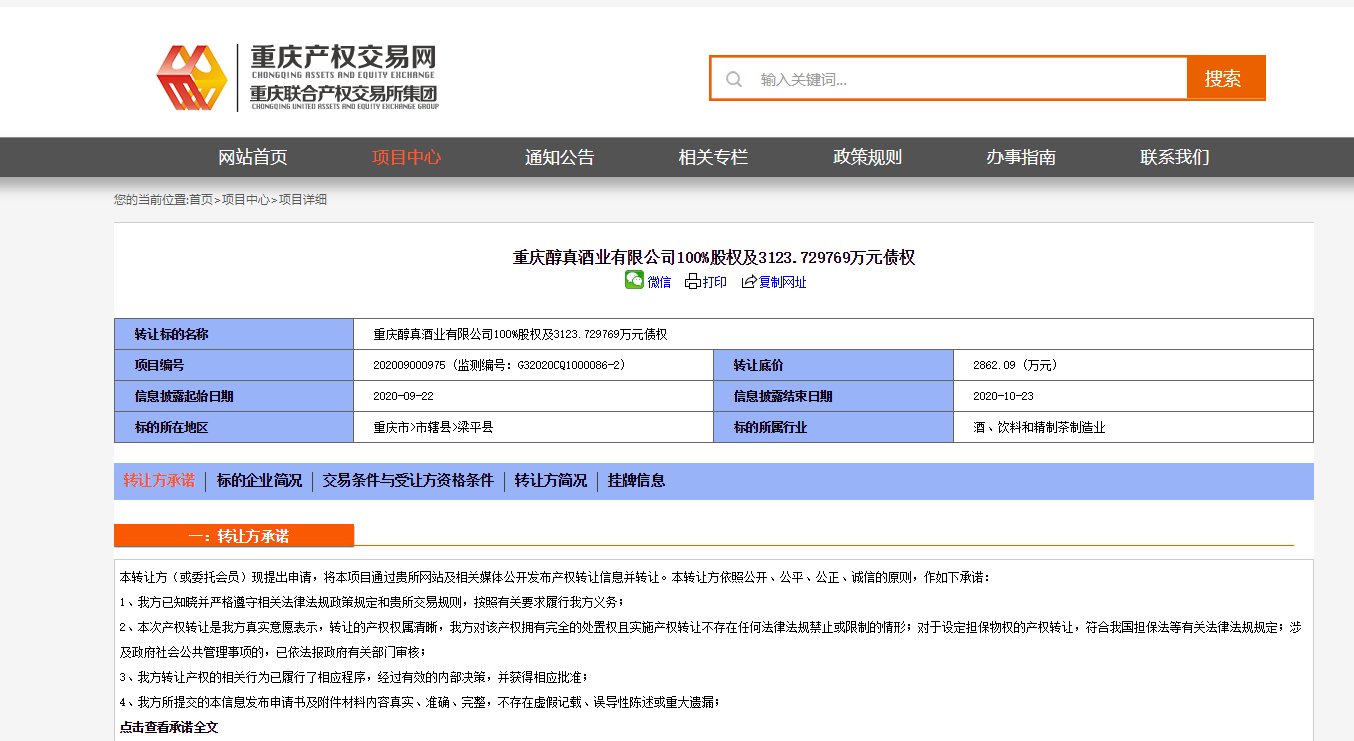Click 首页 in breadcrumb path
Image resolution: width=1354 pixels, height=741 pixels.
coord(201,200)
